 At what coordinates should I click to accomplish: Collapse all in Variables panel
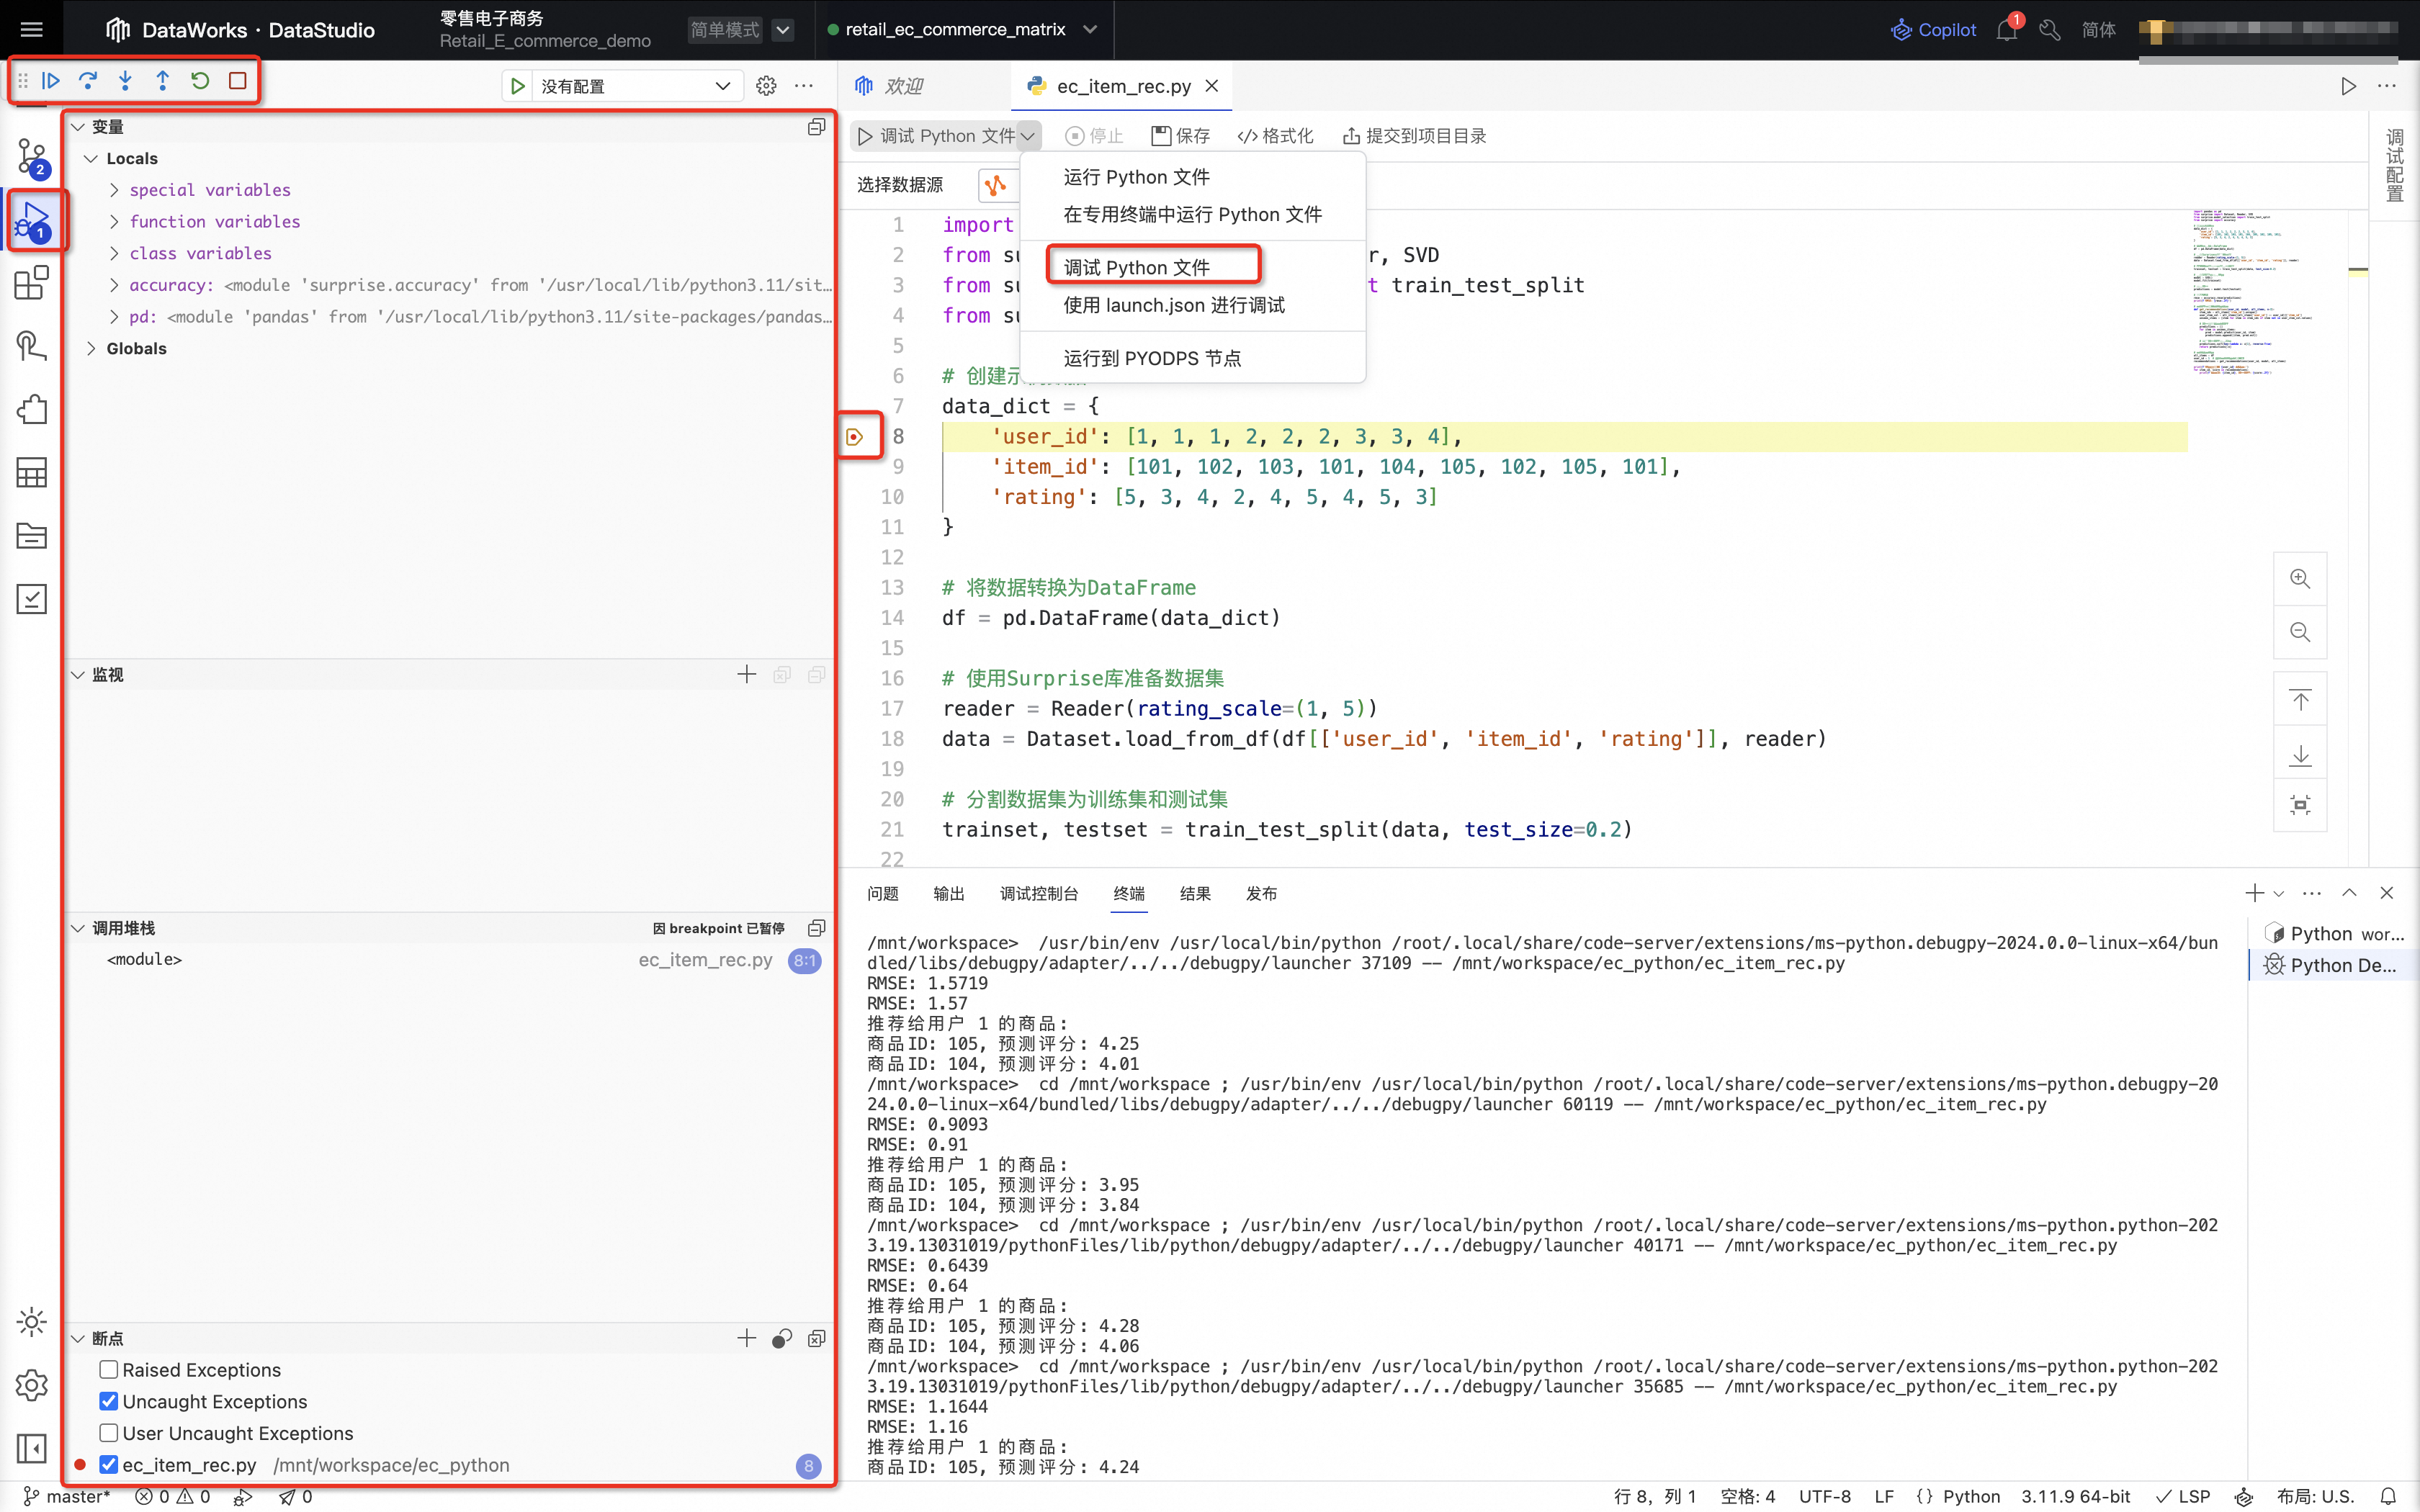[x=816, y=127]
